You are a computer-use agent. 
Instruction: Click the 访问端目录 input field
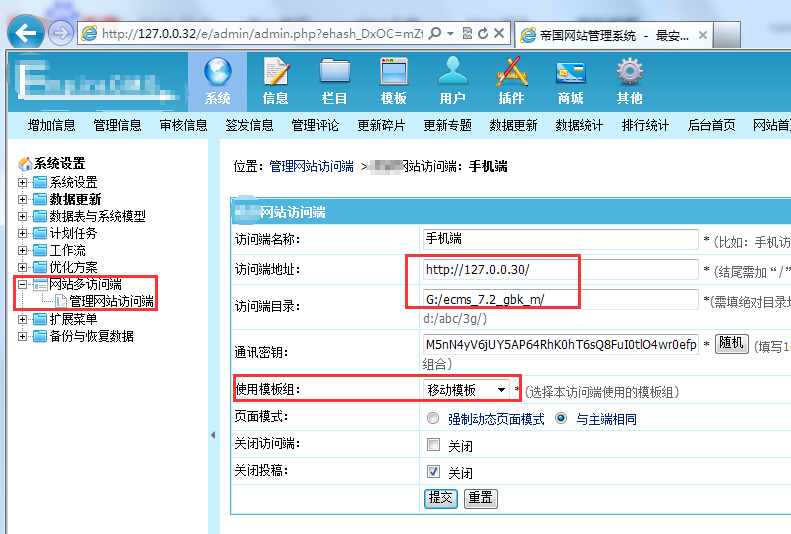(560, 300)
